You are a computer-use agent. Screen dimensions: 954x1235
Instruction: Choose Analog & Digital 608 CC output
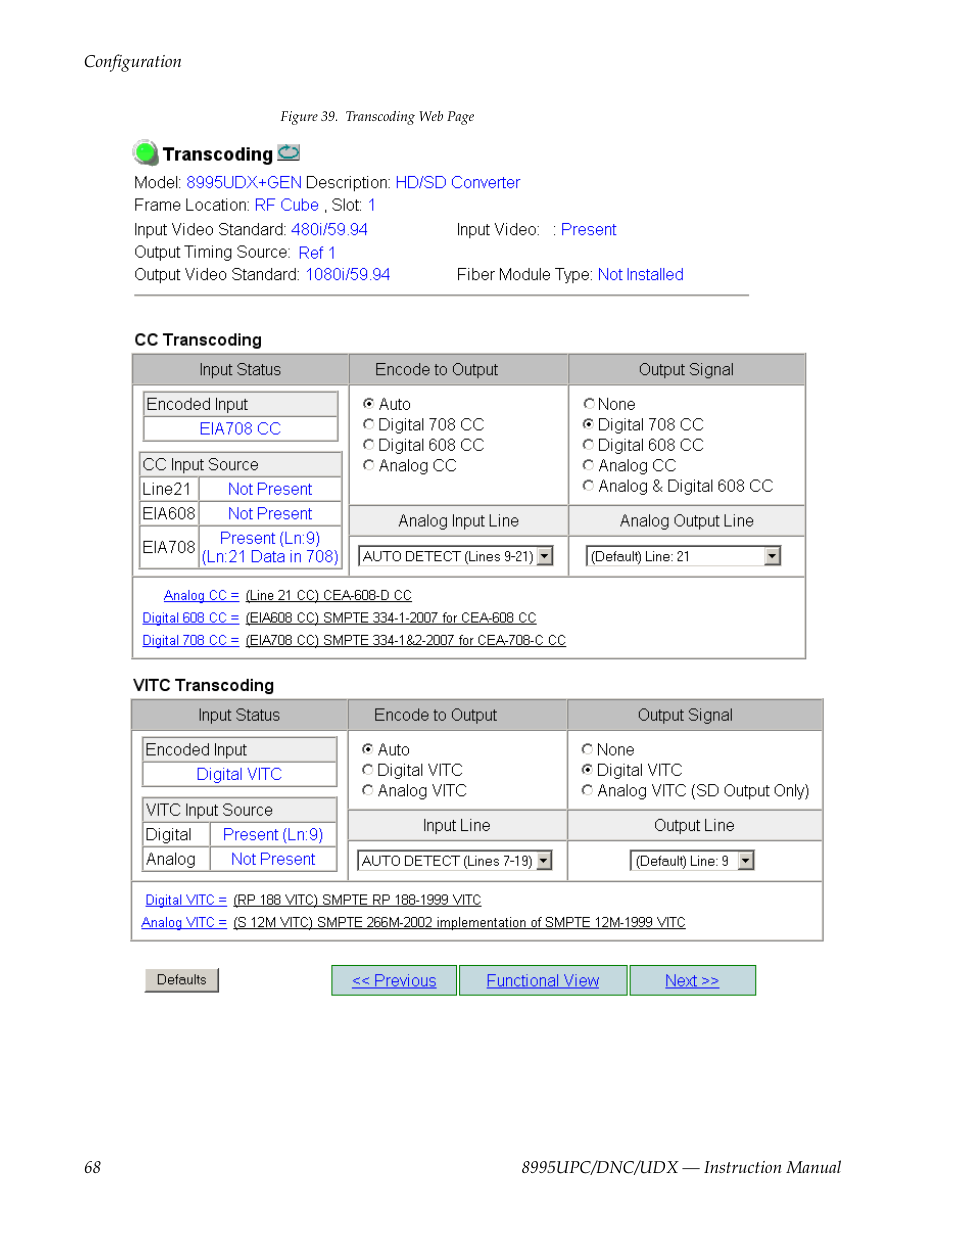[589, 486]
